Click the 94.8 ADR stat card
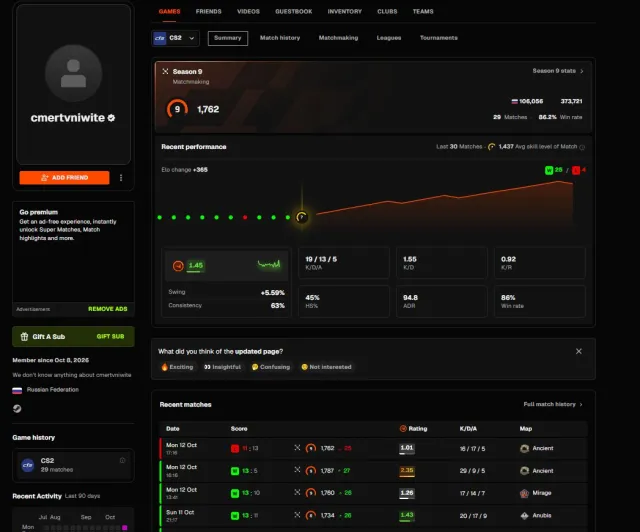640x532 pixels. (441, 301)
